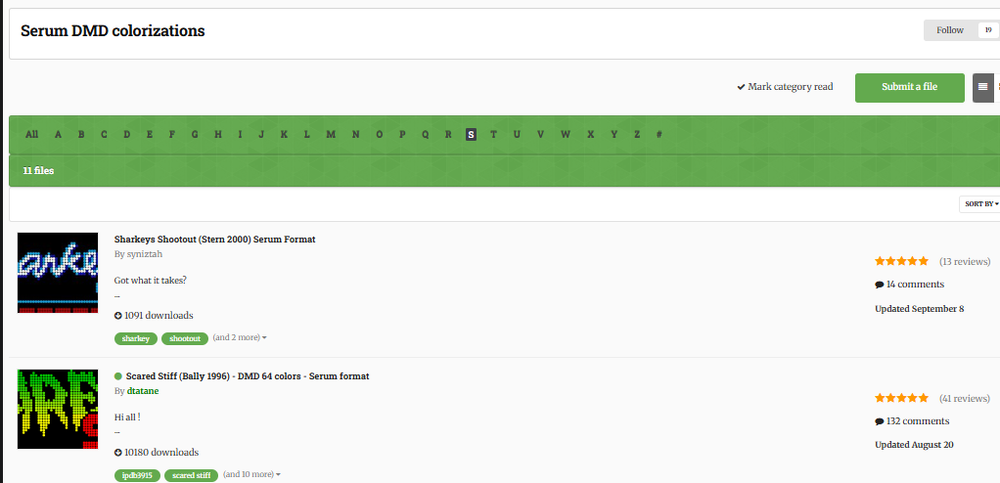Filter files by letter H
Viewport: 1000px width, 483px height.
click(x=218, y=135)
